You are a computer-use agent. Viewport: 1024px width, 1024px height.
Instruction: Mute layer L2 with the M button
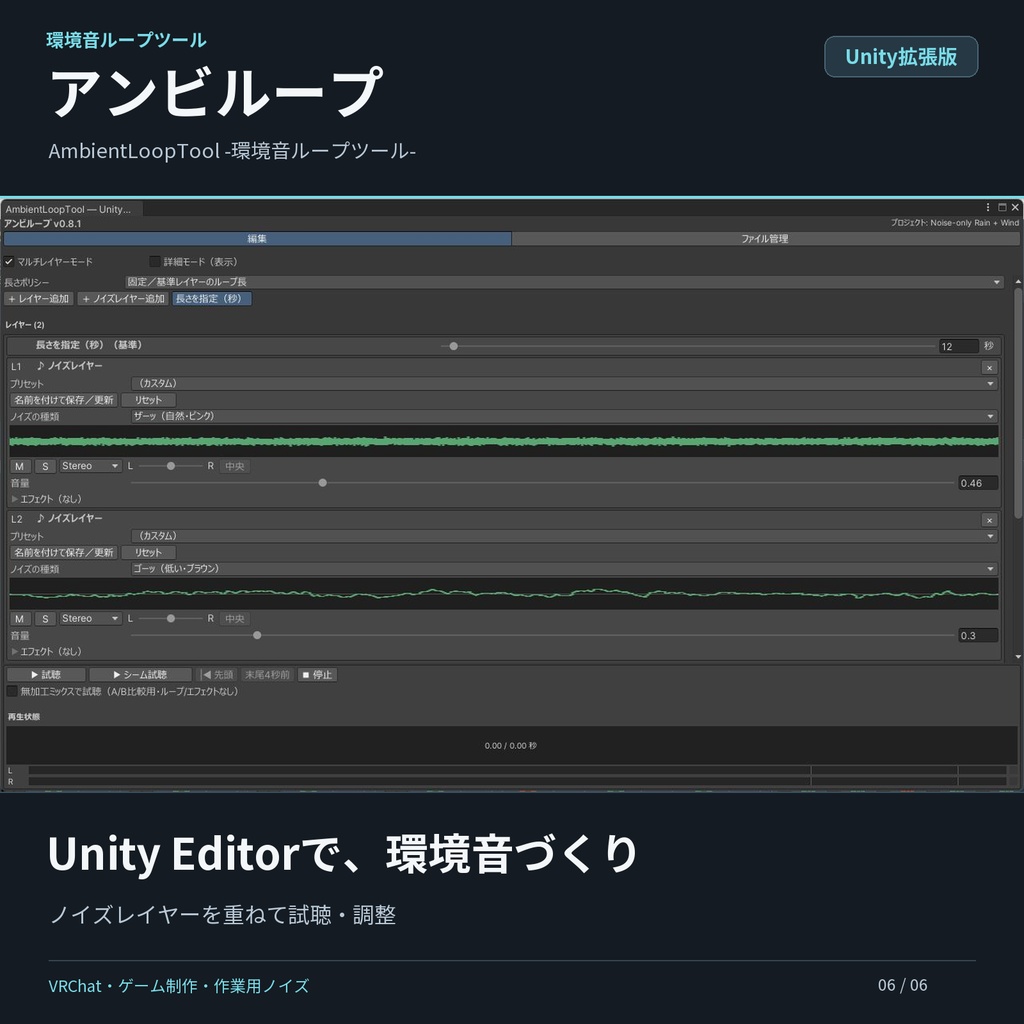(20, 618)
